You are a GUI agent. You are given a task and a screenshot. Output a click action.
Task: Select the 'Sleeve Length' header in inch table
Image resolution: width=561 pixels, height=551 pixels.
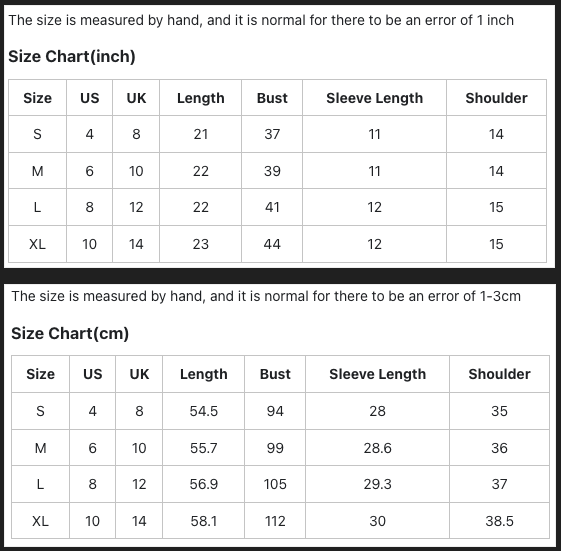[x=374, y=98]
